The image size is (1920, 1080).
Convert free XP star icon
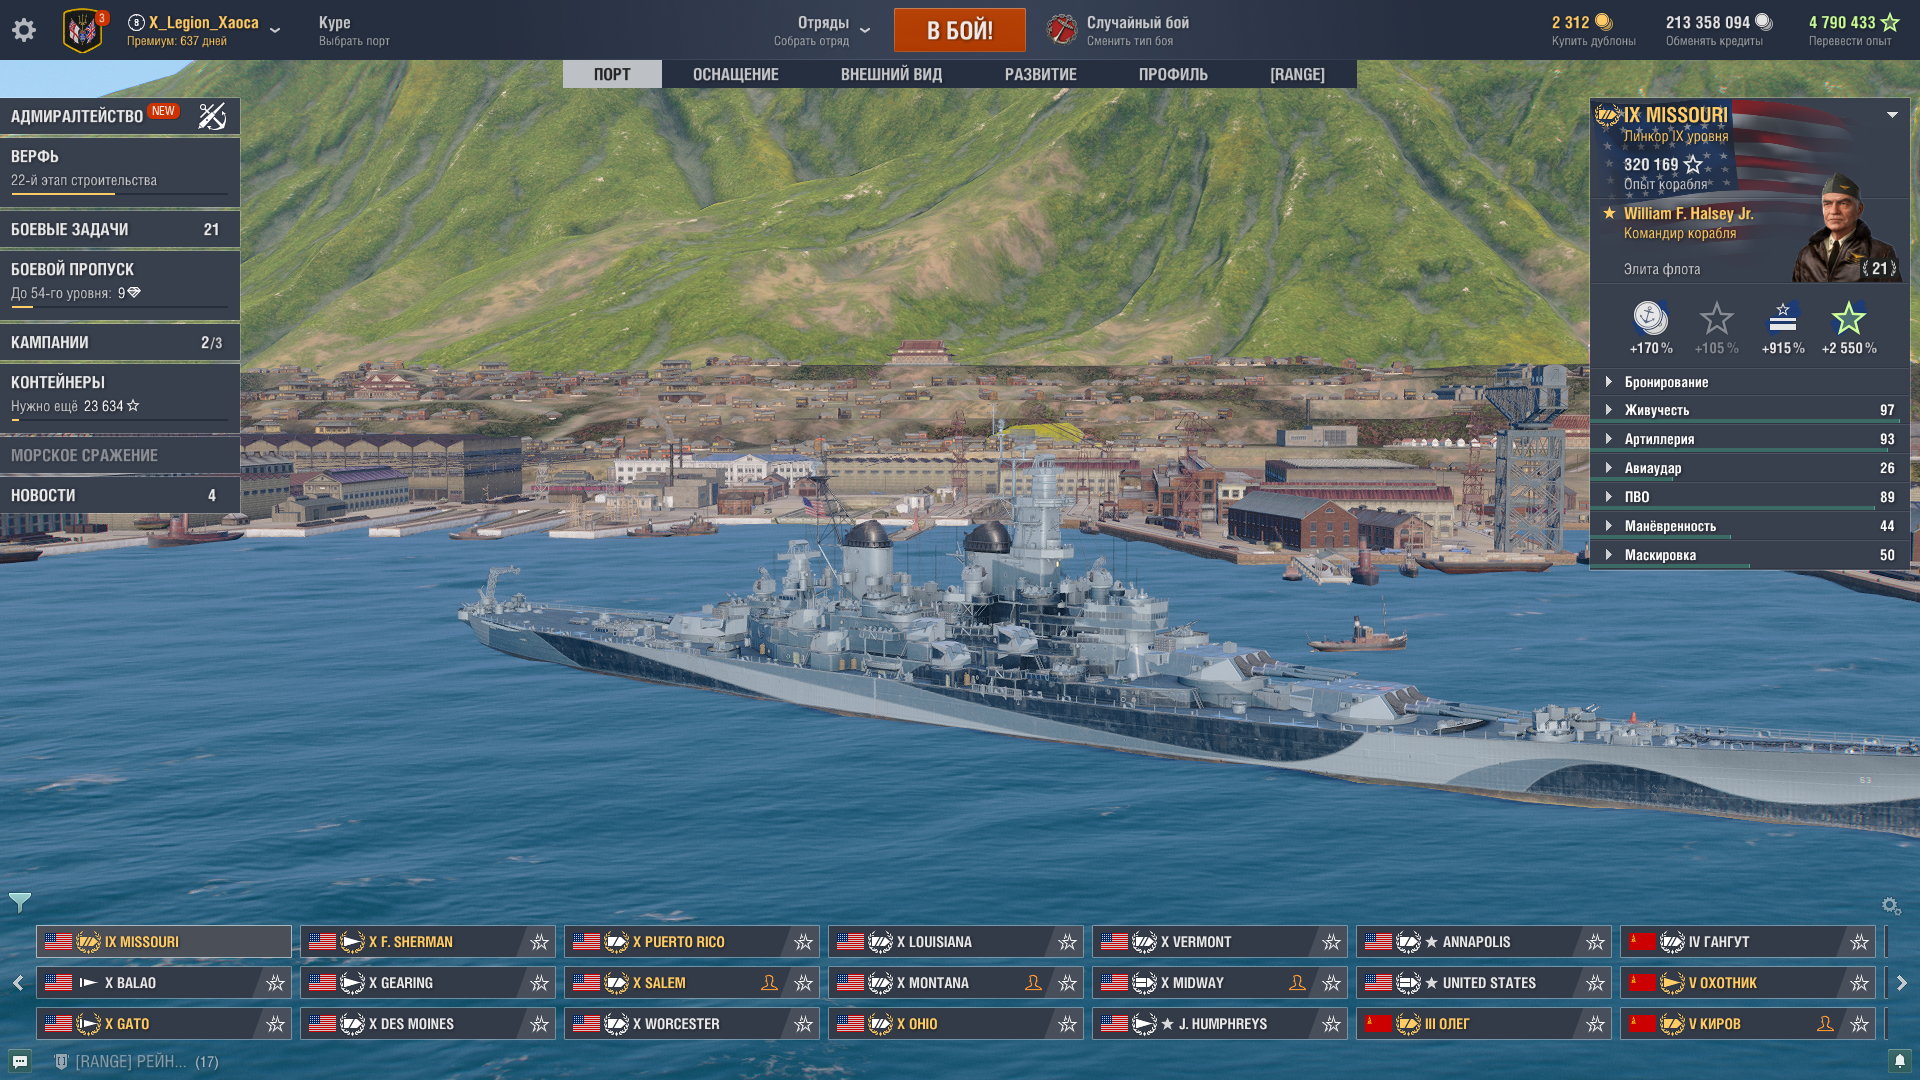pyautogui.click(x=1890, y=22)
